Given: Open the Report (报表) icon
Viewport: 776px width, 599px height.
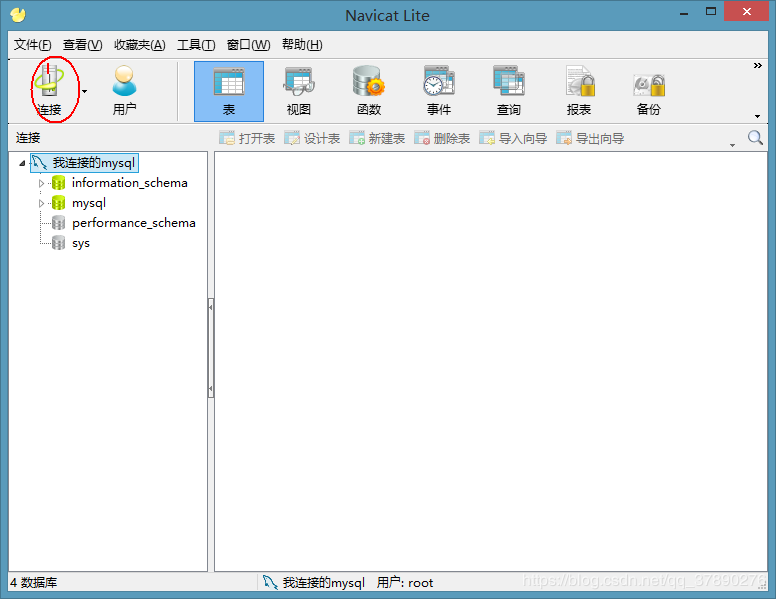Looking at the screenshot, I should (579, 92).
